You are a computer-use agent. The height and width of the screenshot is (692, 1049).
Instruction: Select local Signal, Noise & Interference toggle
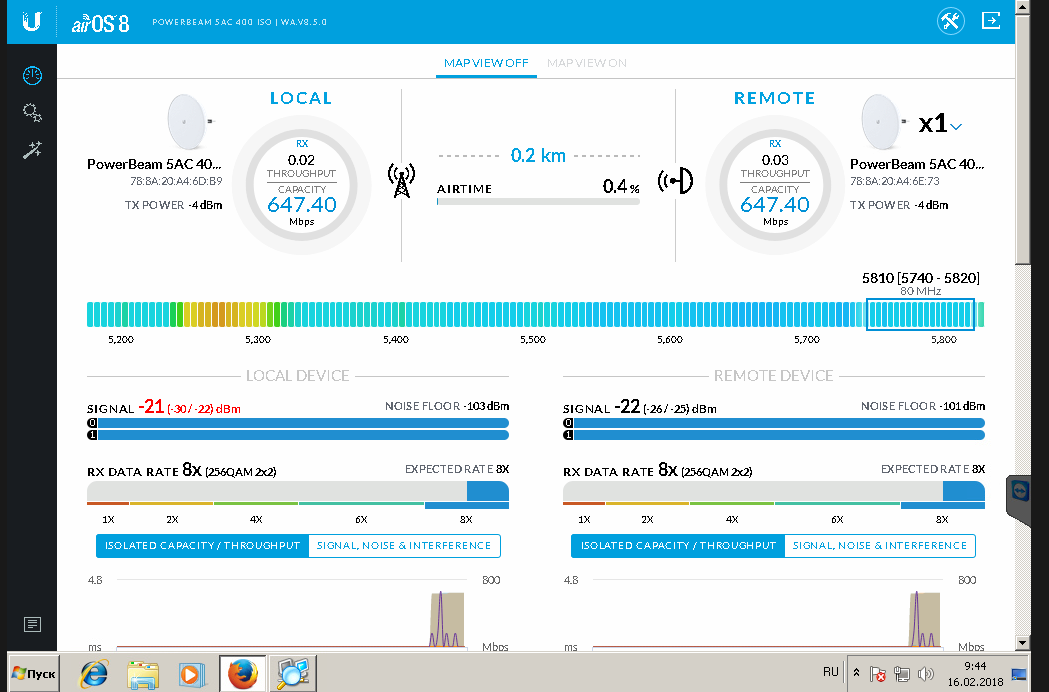(x=404, y=545)
